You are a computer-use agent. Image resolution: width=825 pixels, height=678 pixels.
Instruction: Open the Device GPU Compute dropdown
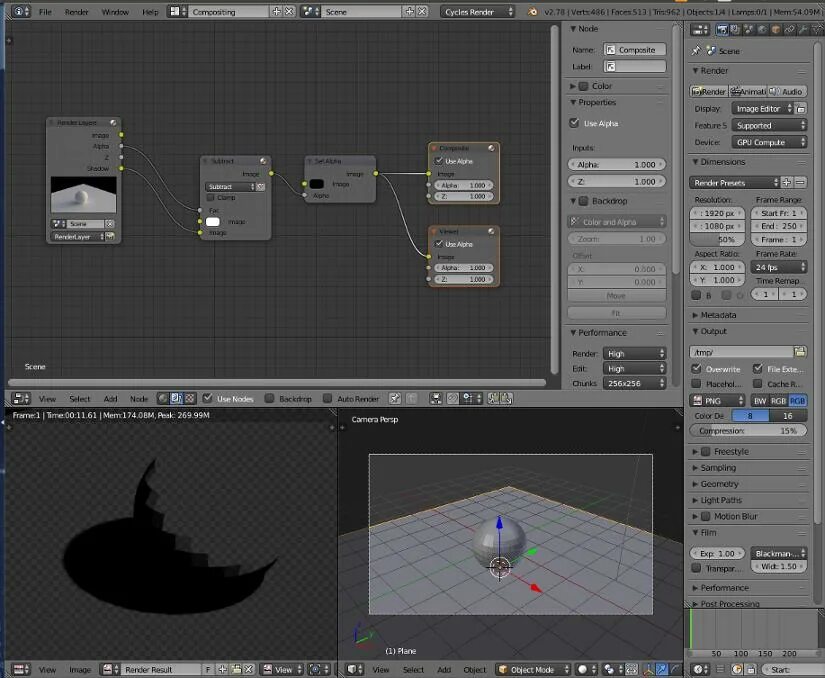tap(769, 143)
